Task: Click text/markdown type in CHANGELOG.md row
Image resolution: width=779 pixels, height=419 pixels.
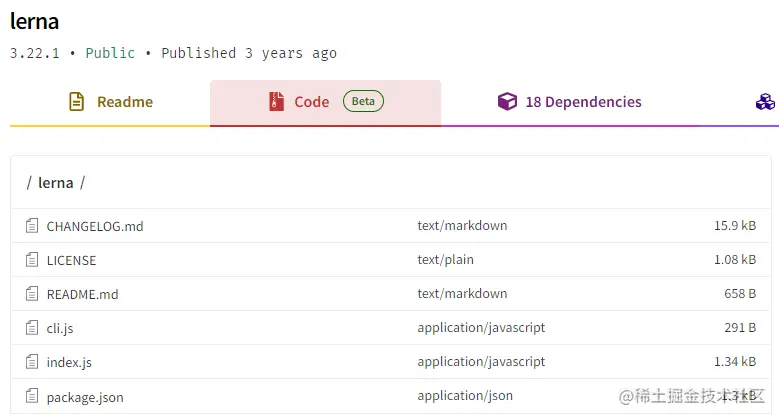Action: (462, 226)
